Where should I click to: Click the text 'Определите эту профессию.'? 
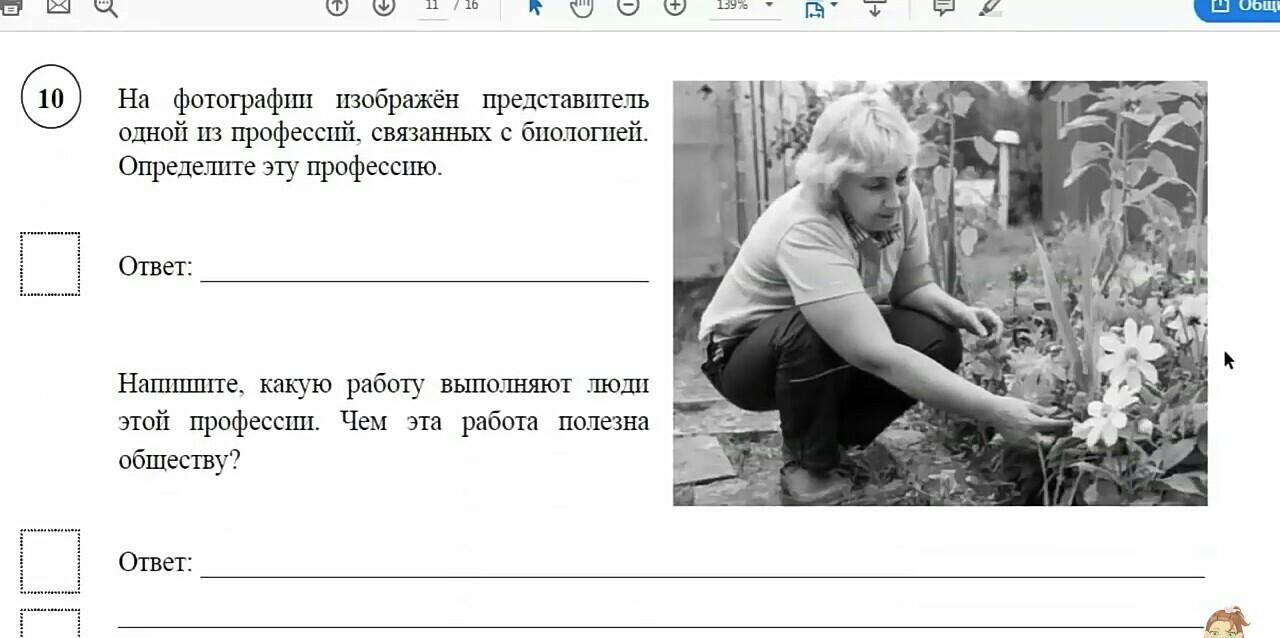[280, 166]
